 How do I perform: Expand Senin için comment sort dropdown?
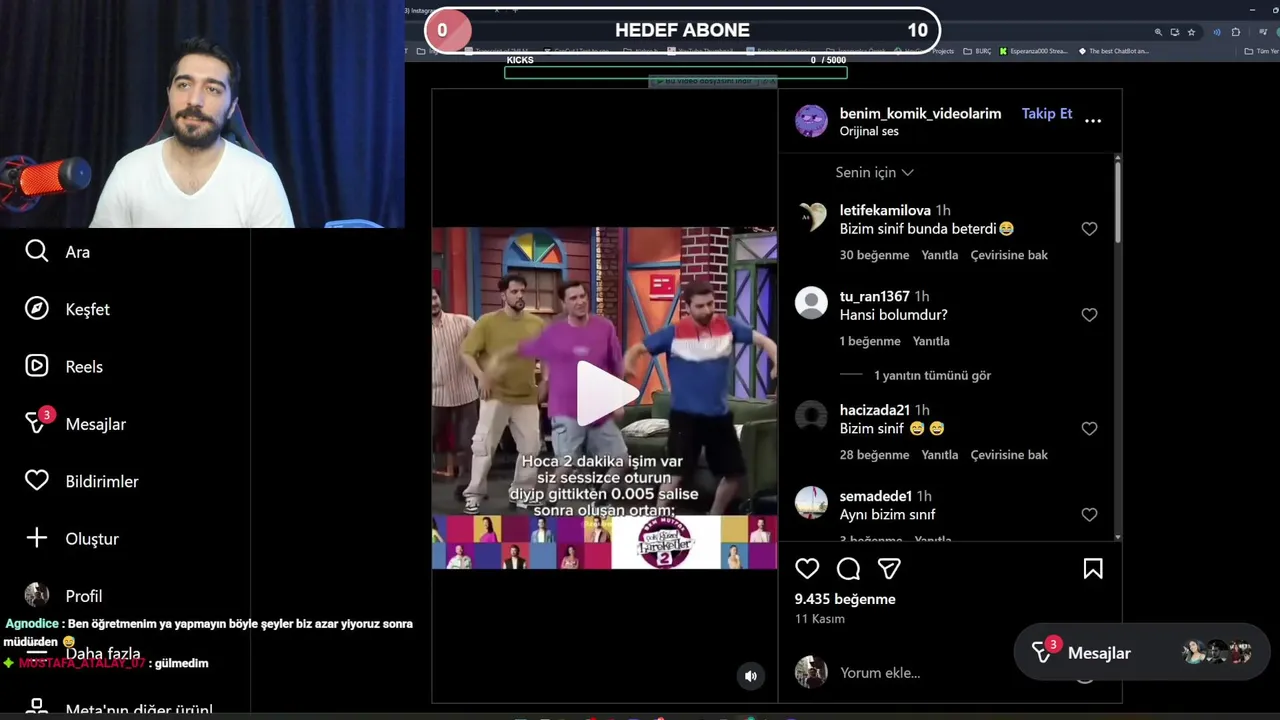pyautogui.click(x=874, y=172)
